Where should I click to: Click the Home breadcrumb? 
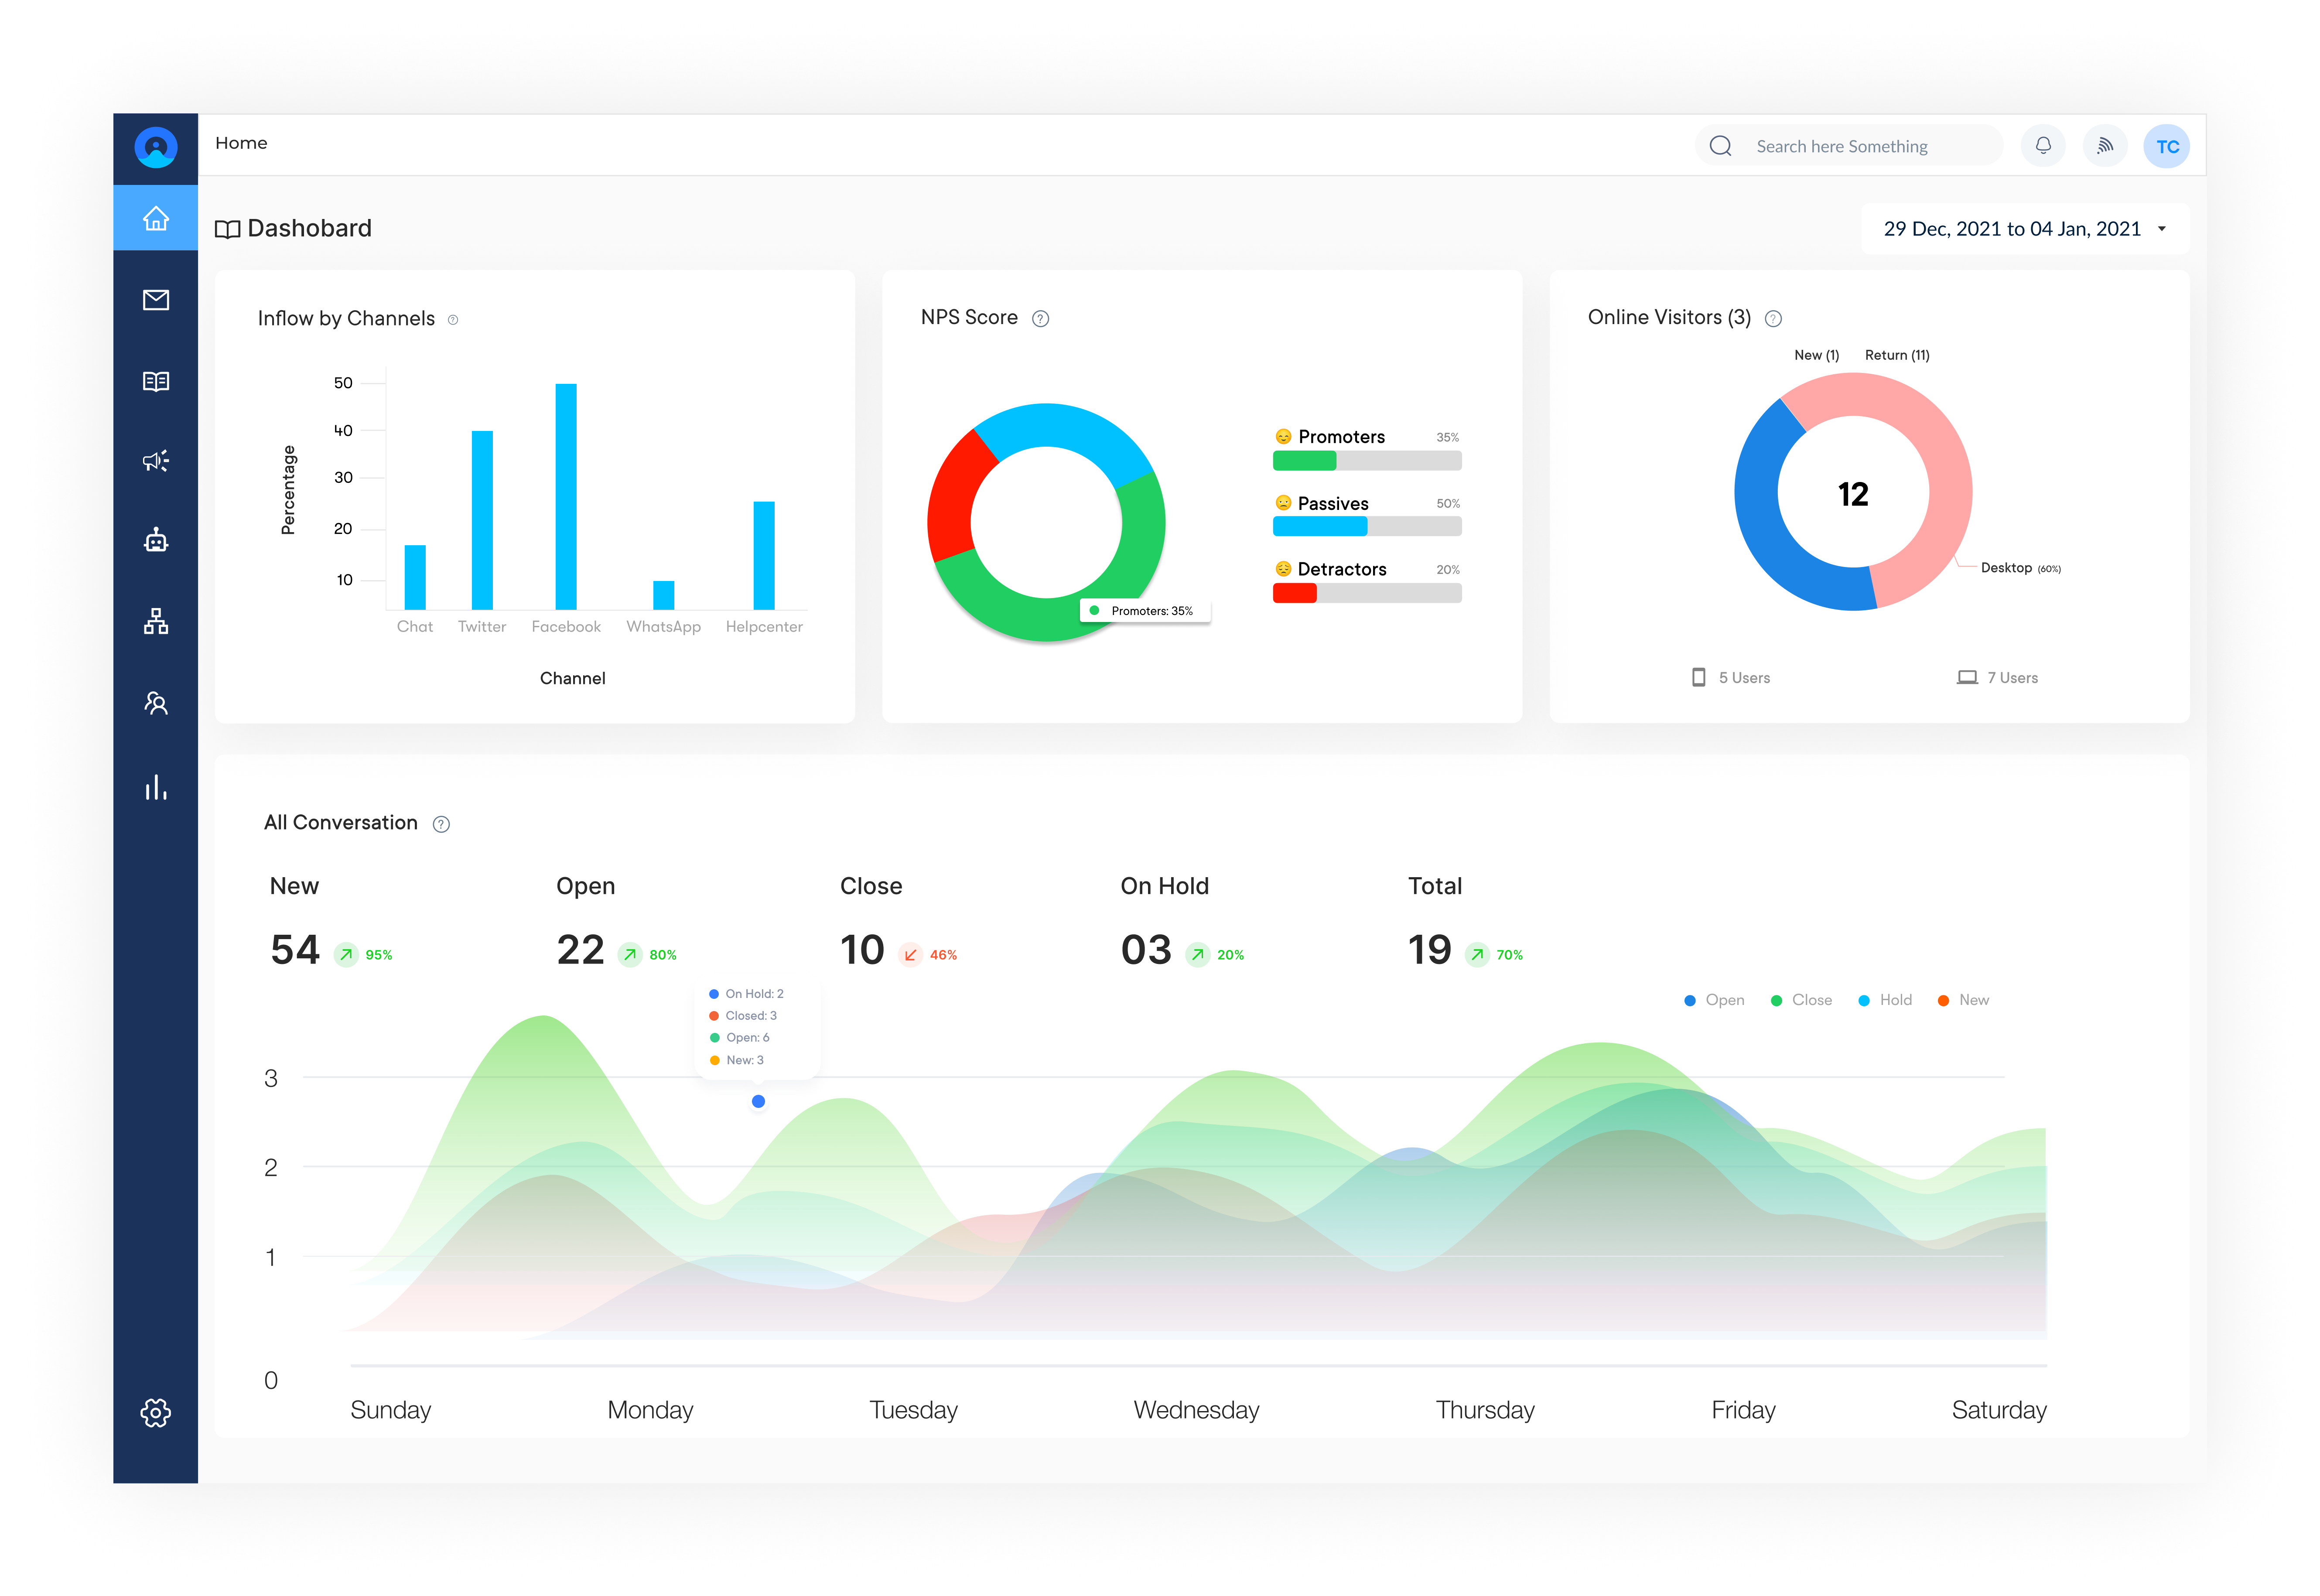point(241,143)
